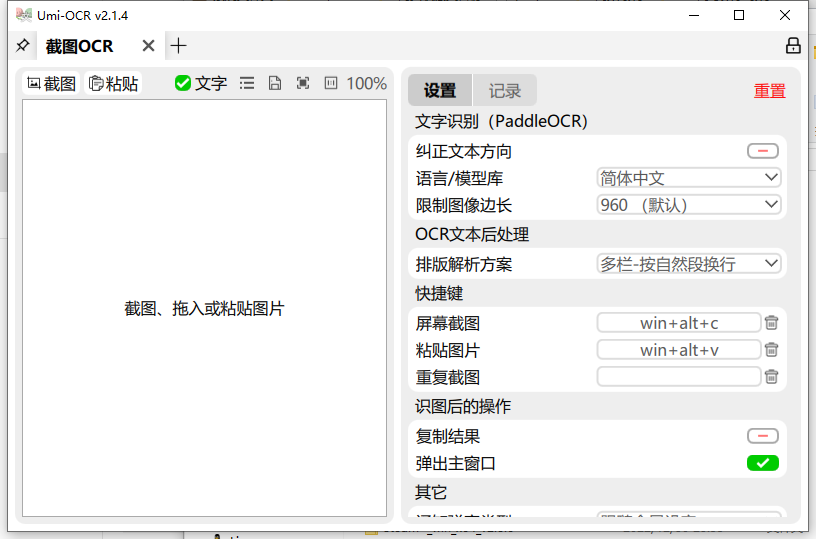Disable the 弹出主窗口 switch
Screen dimensions: 816x539
762,463
